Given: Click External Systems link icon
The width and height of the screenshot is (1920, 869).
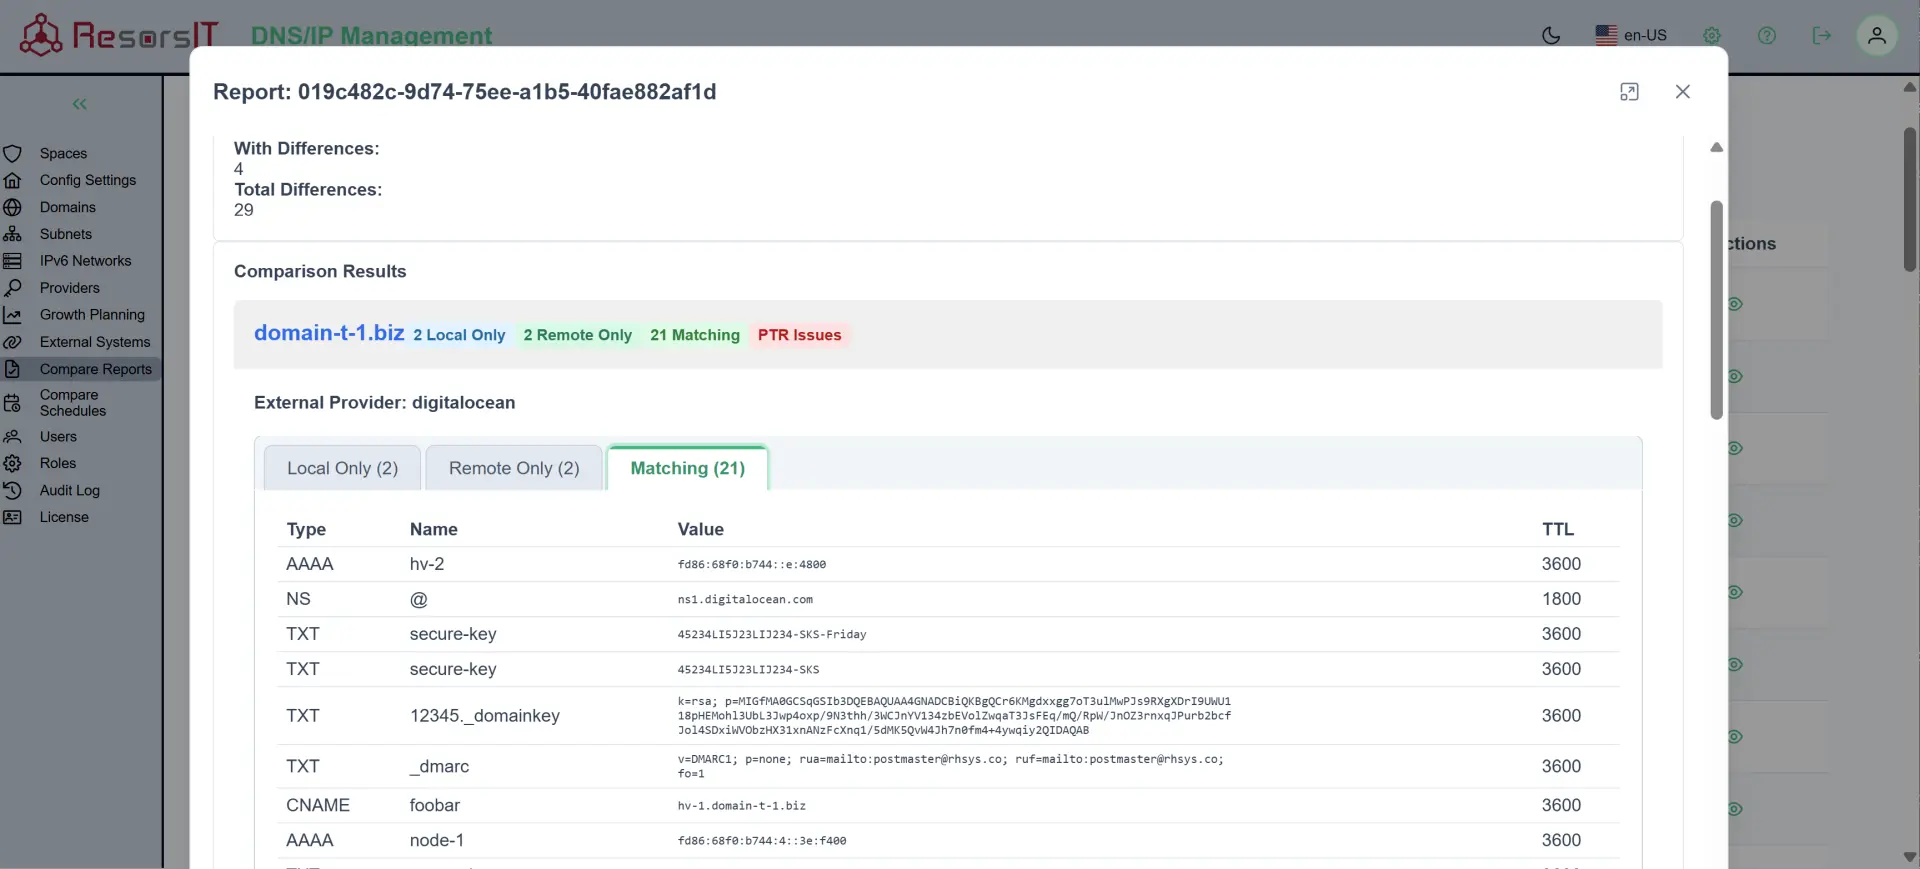Looking at the screenshot, I should tap(12, 342).
